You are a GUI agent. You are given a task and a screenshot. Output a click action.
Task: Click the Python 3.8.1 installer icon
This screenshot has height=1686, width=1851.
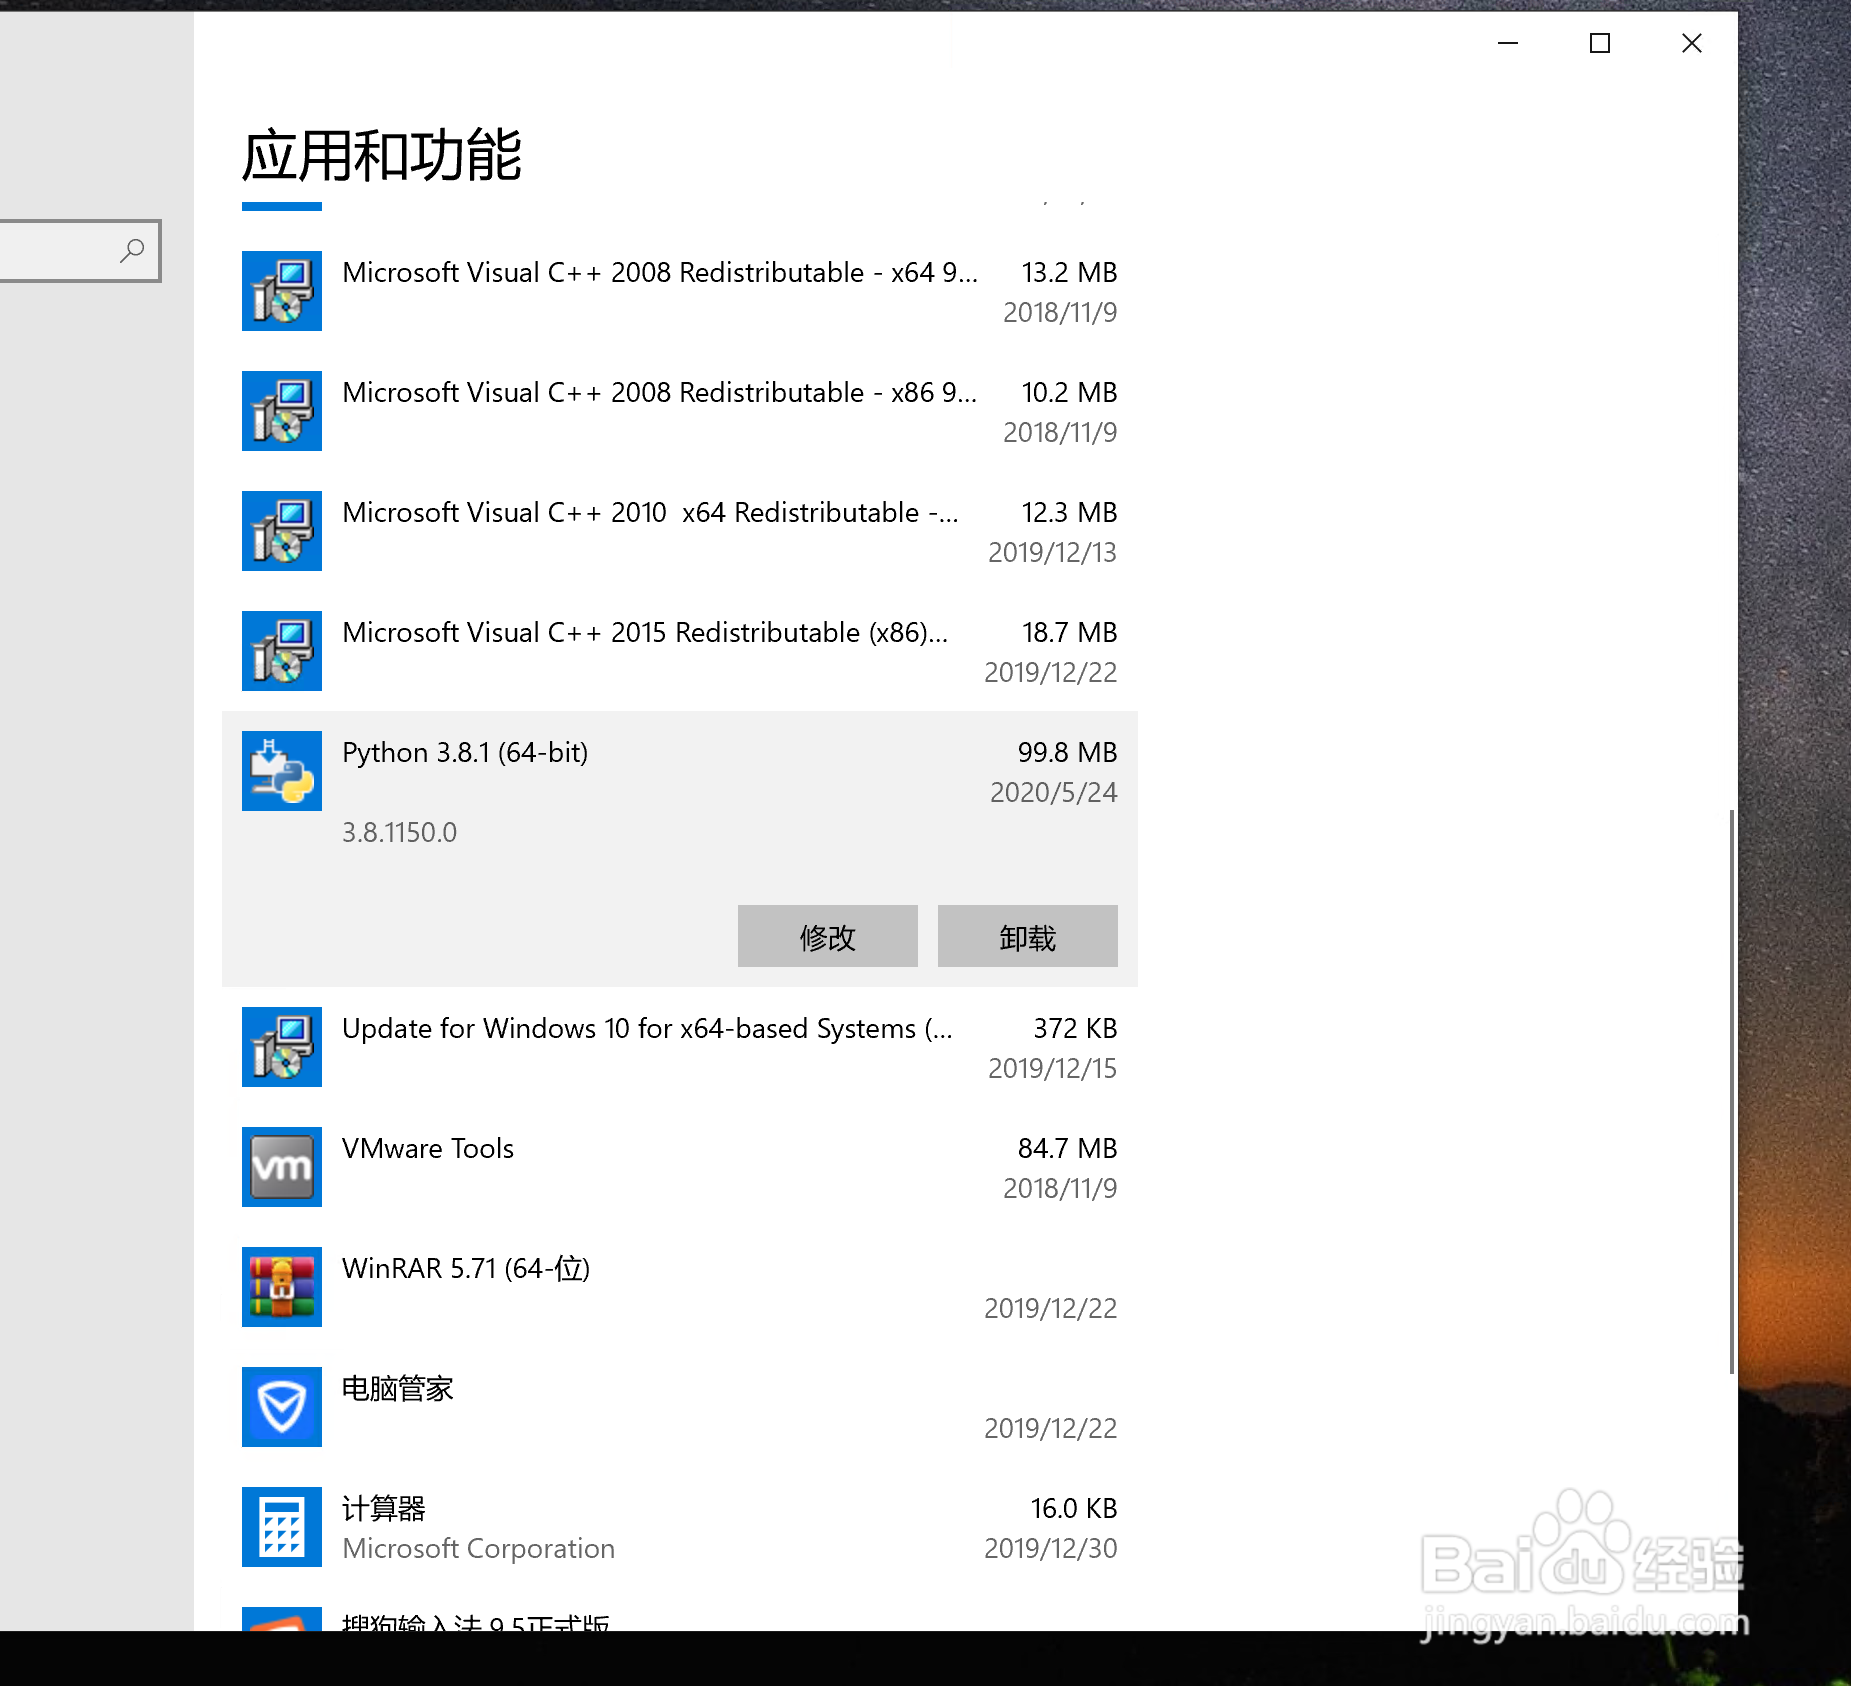(282, 771)
